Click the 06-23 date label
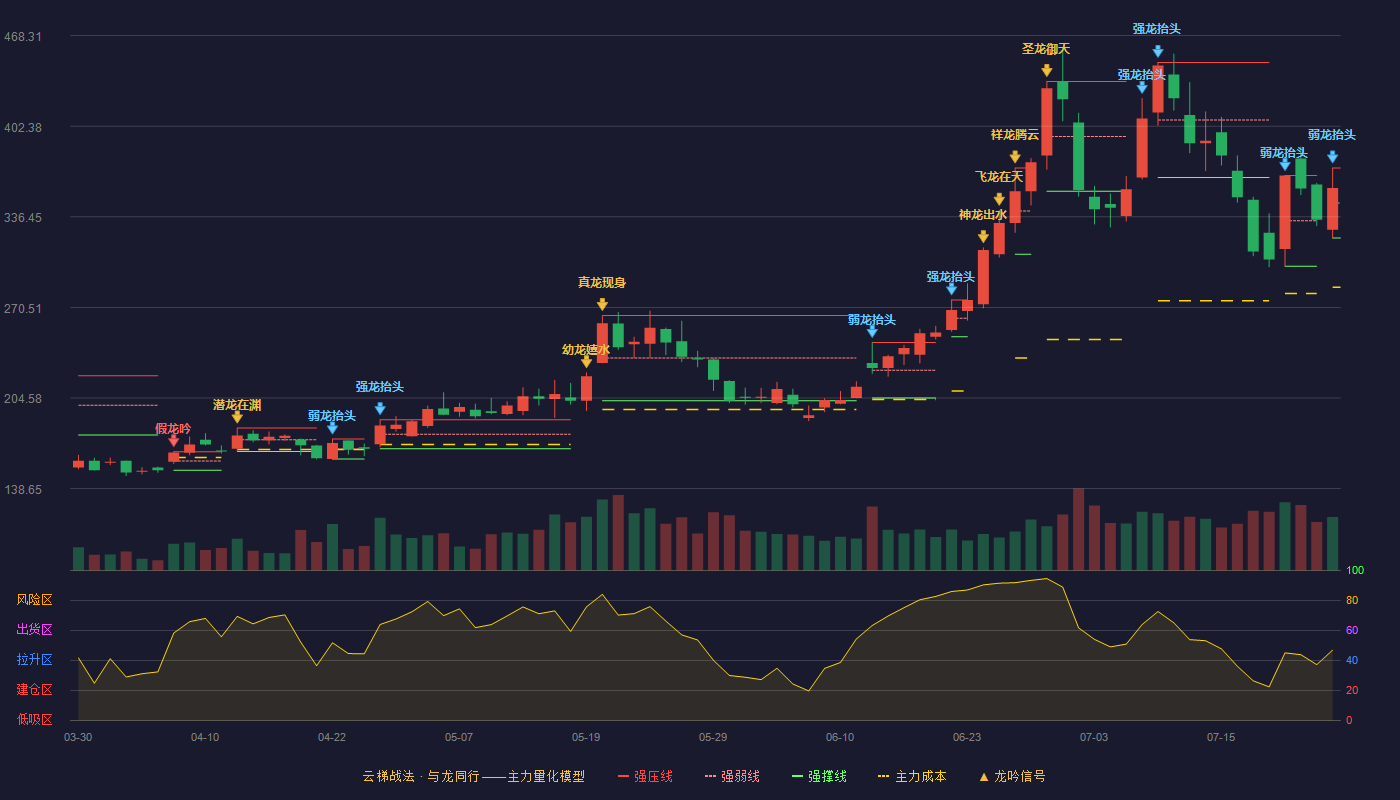Image resolution: width=1400 pixels, height=800 pixels. [x=967, y=737]
